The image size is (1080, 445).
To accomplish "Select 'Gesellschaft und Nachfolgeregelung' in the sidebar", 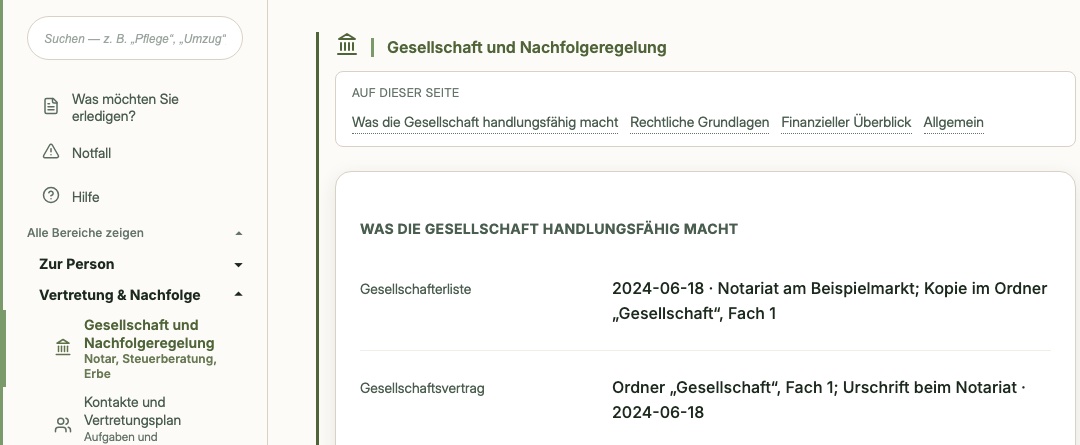I will (x=149, y=334).
